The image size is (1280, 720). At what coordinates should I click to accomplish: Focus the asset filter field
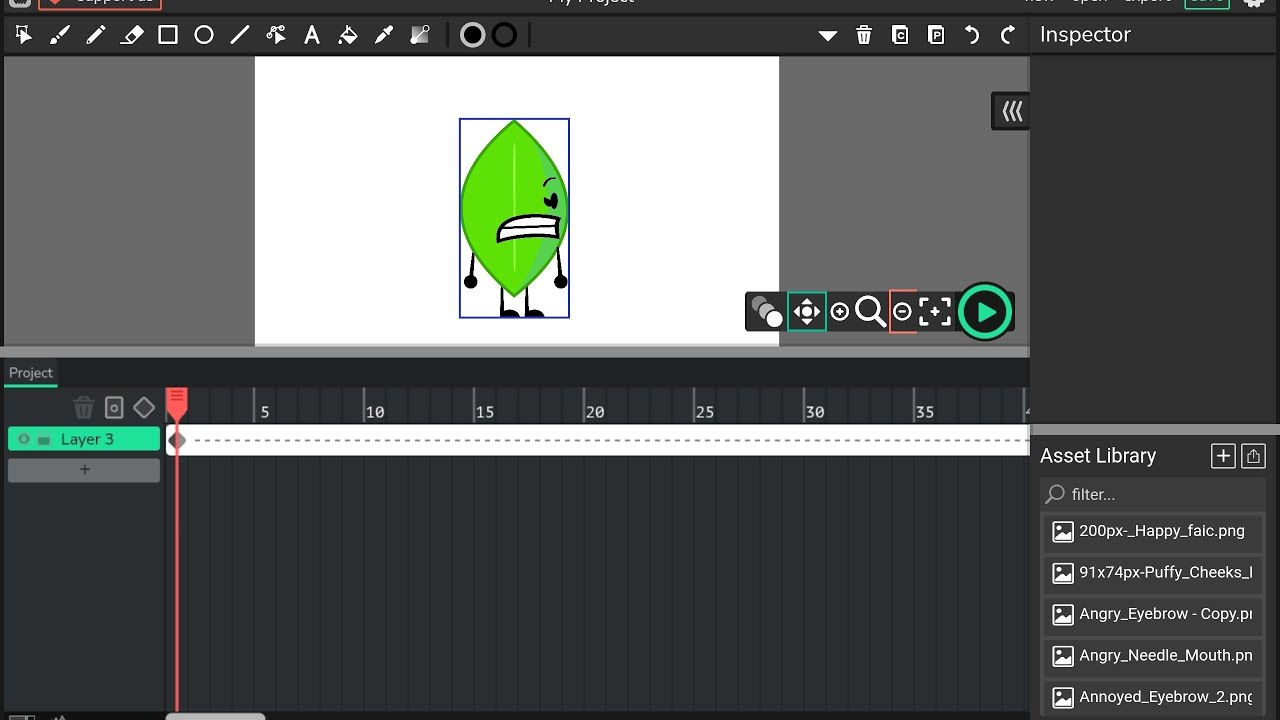coord(1153,494)
